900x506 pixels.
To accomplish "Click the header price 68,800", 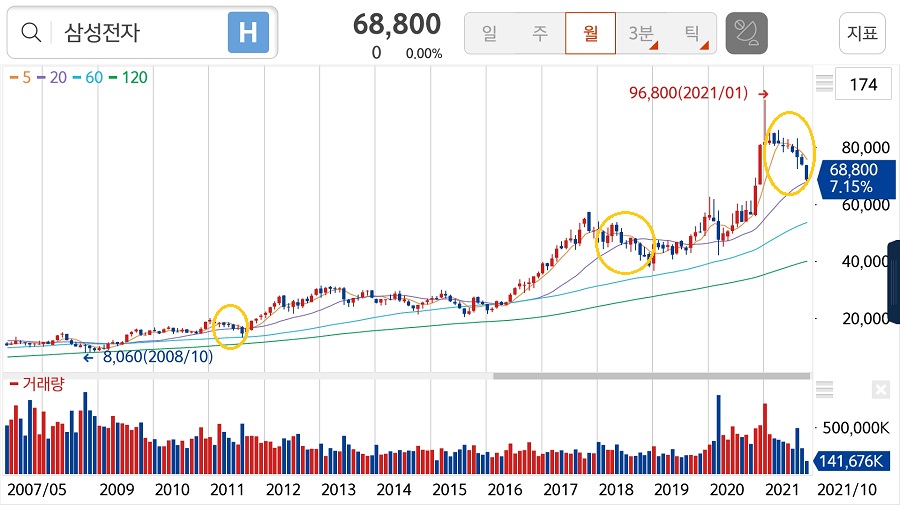I will (x=397, y=24).
